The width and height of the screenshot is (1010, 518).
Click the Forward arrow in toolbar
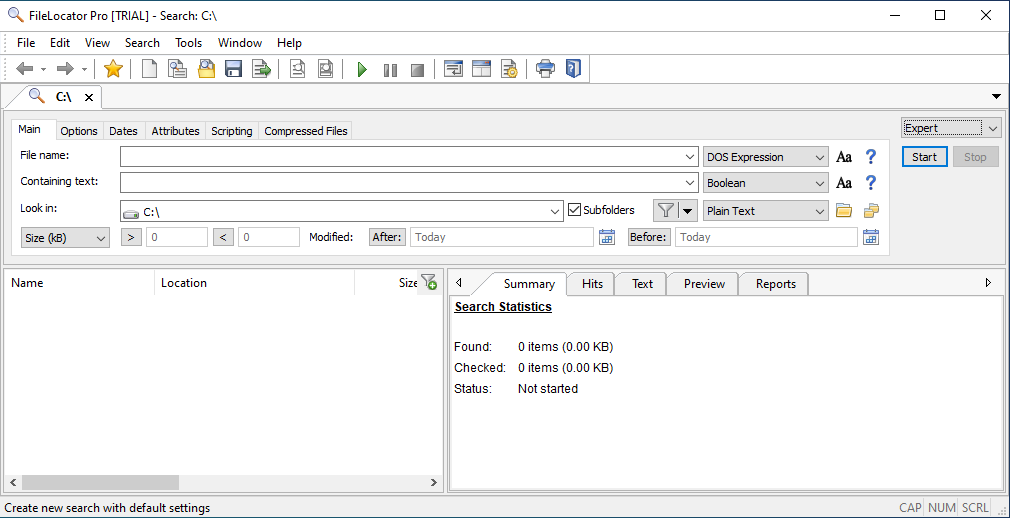pyautogui.click(x=65, y=69)
